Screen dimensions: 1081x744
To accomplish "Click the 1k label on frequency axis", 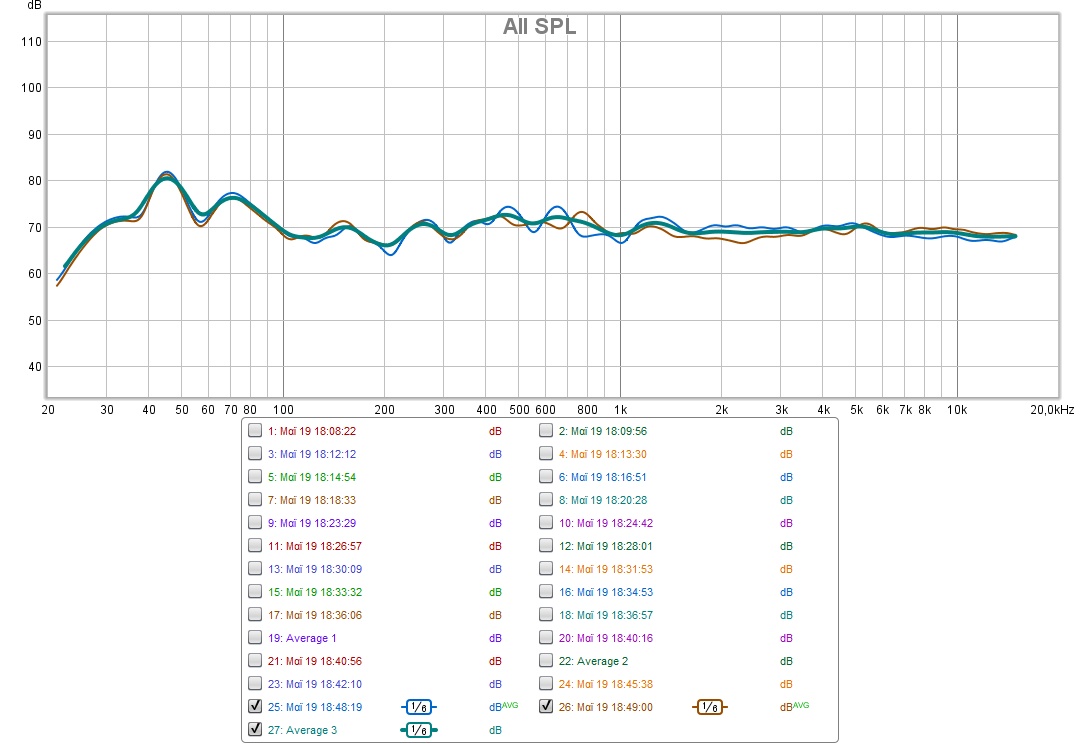I will click(x=620, y=410).
